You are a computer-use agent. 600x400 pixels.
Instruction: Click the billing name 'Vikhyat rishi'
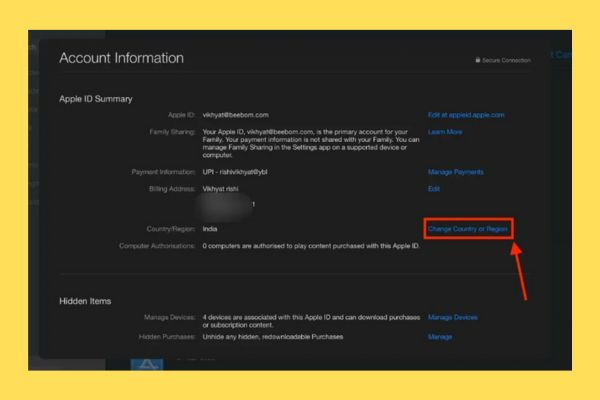[220, 189]
